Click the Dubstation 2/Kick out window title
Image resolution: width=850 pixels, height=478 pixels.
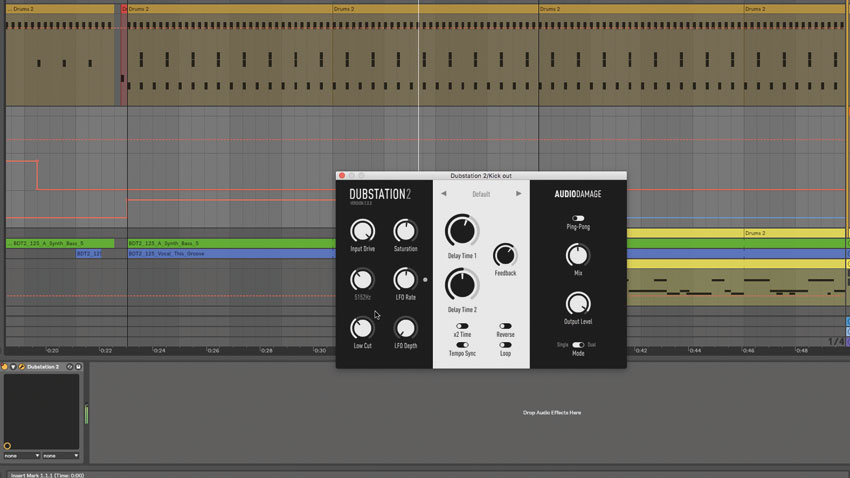(481, 176)
